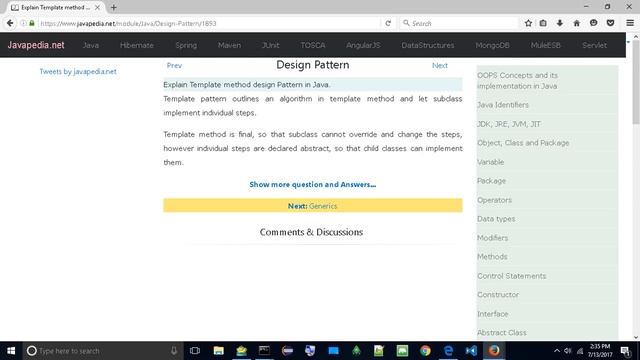This screenshot has width=640, height=360.
Task: Open the Maven navbar item
Action: [x=229, y=45]
